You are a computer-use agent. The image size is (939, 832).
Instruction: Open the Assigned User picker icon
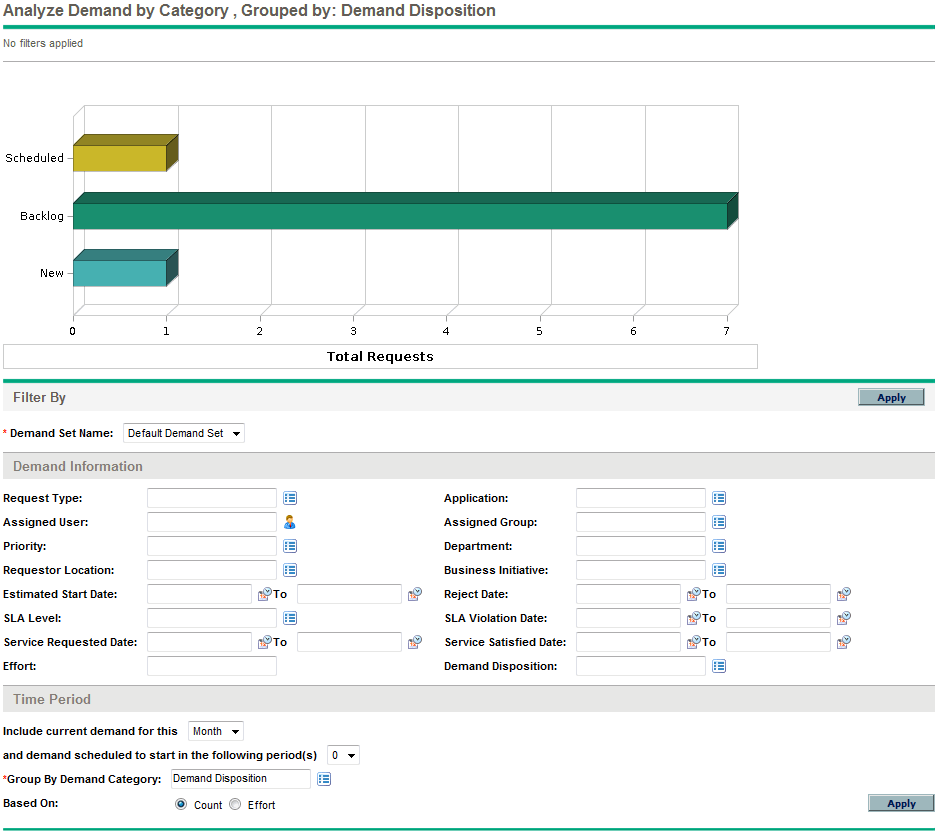click(290, 522)
